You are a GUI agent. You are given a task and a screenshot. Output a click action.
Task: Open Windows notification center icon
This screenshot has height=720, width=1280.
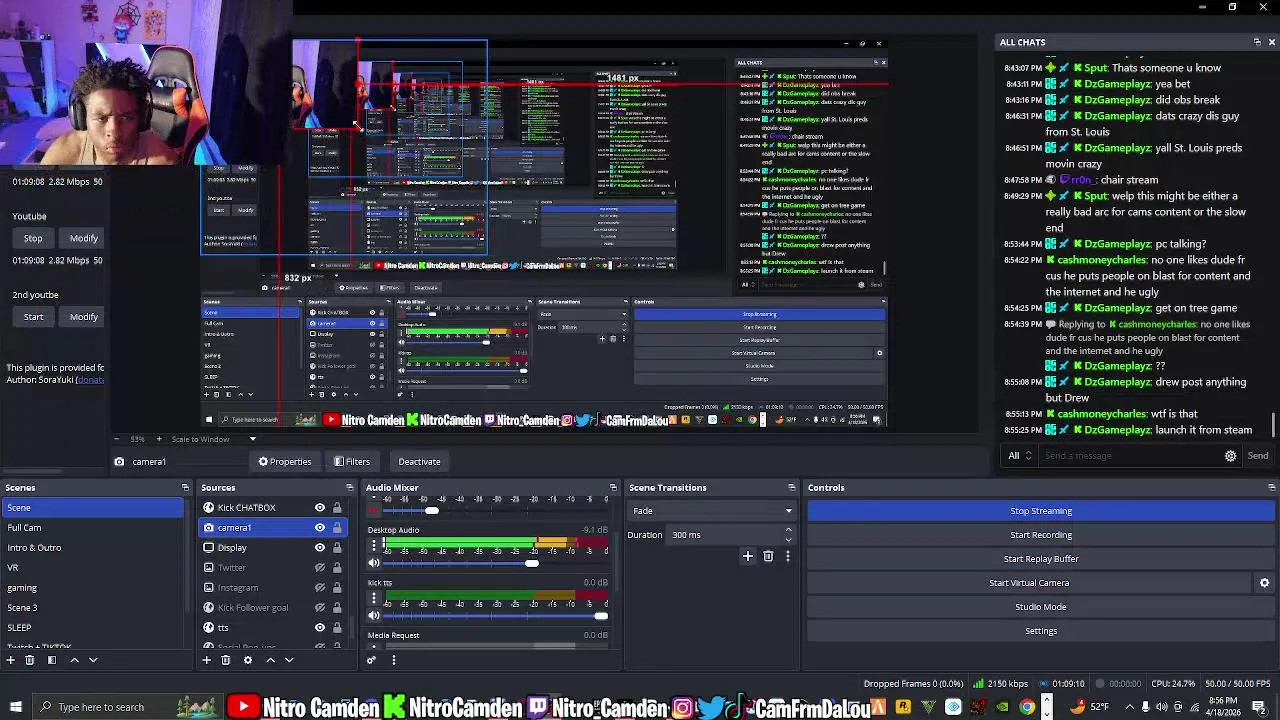click(1259, 707)
